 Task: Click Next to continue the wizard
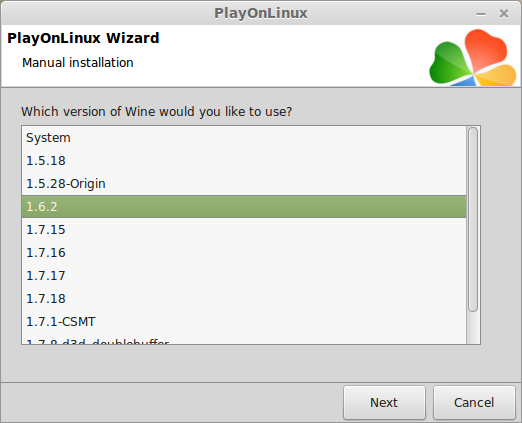pos(384,402)
